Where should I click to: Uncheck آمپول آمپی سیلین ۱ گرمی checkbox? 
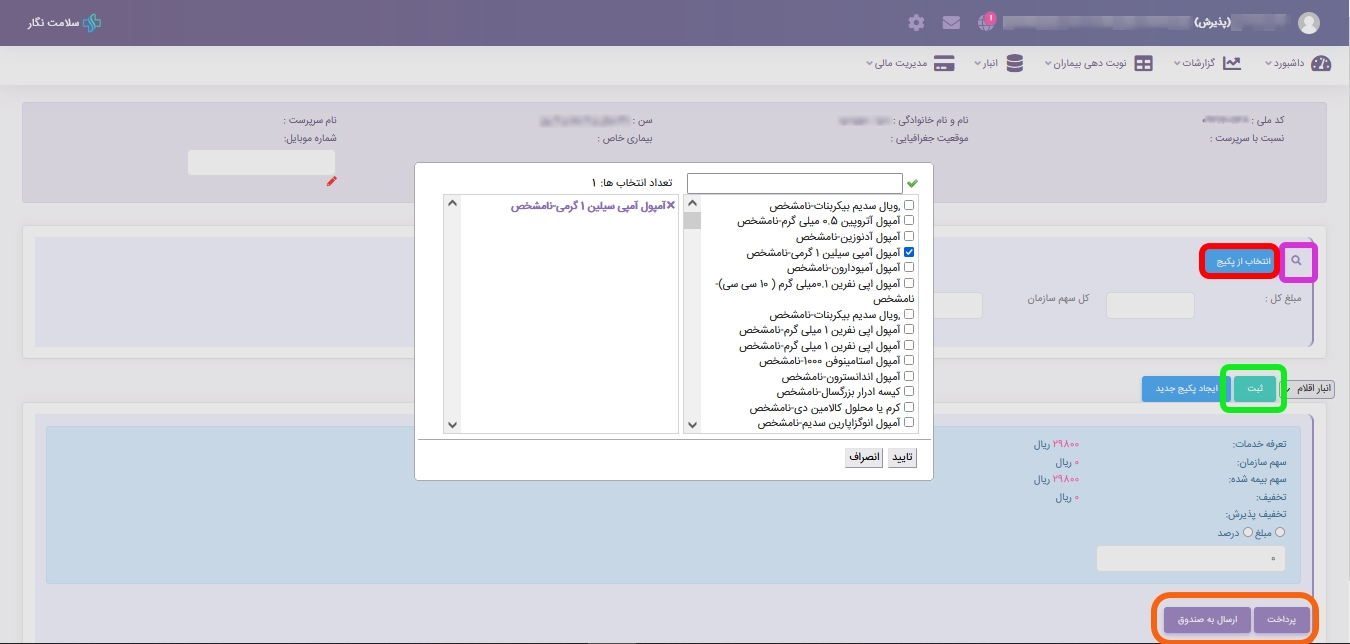point(909,253)
